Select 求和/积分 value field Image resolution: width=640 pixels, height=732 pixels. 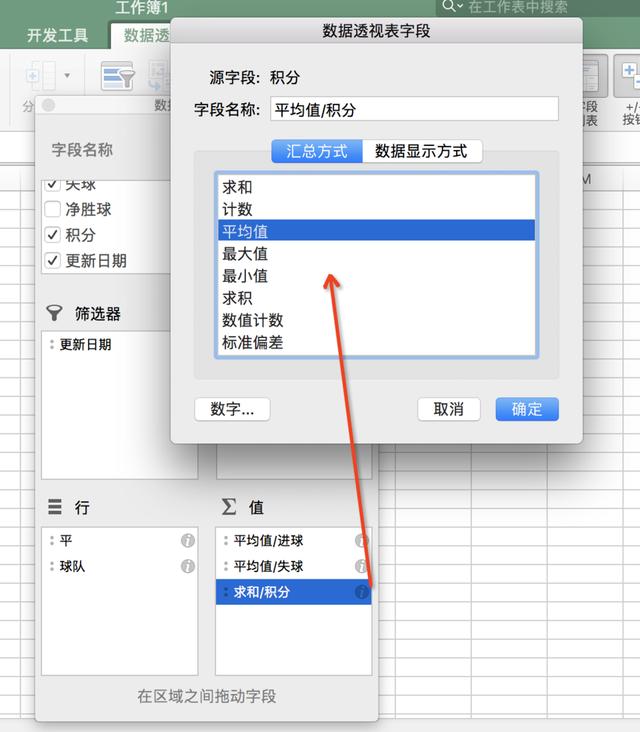pyautogui.click(x=293, y=592)
